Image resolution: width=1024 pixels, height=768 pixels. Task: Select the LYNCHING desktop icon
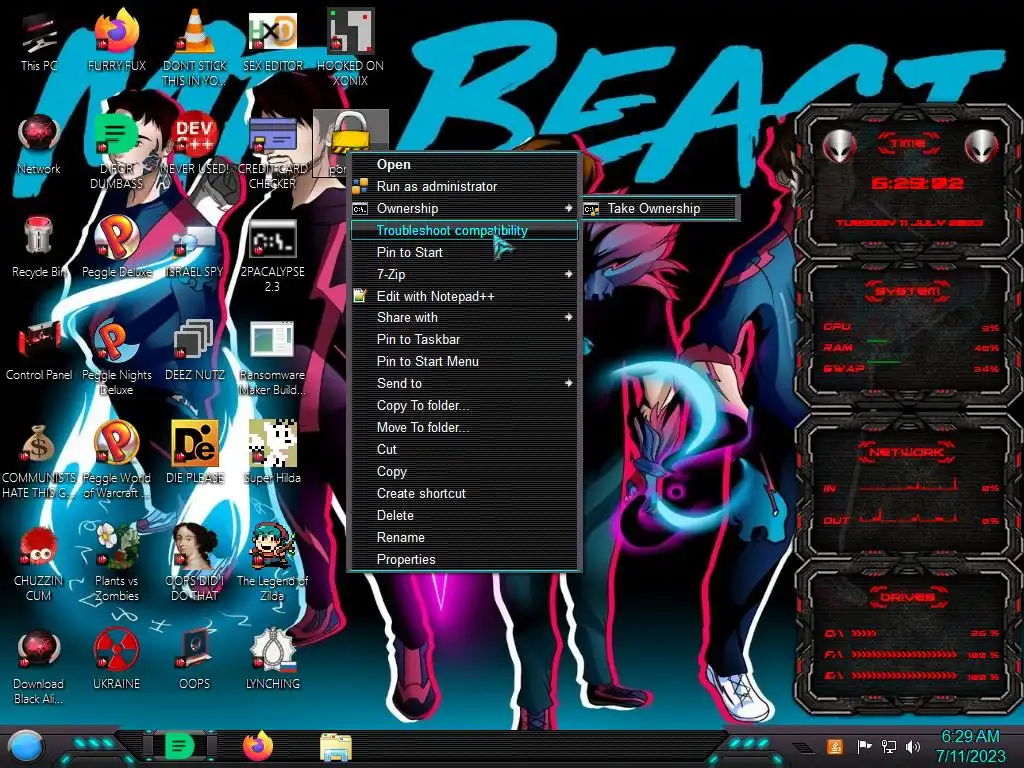[x=273, y=660]
